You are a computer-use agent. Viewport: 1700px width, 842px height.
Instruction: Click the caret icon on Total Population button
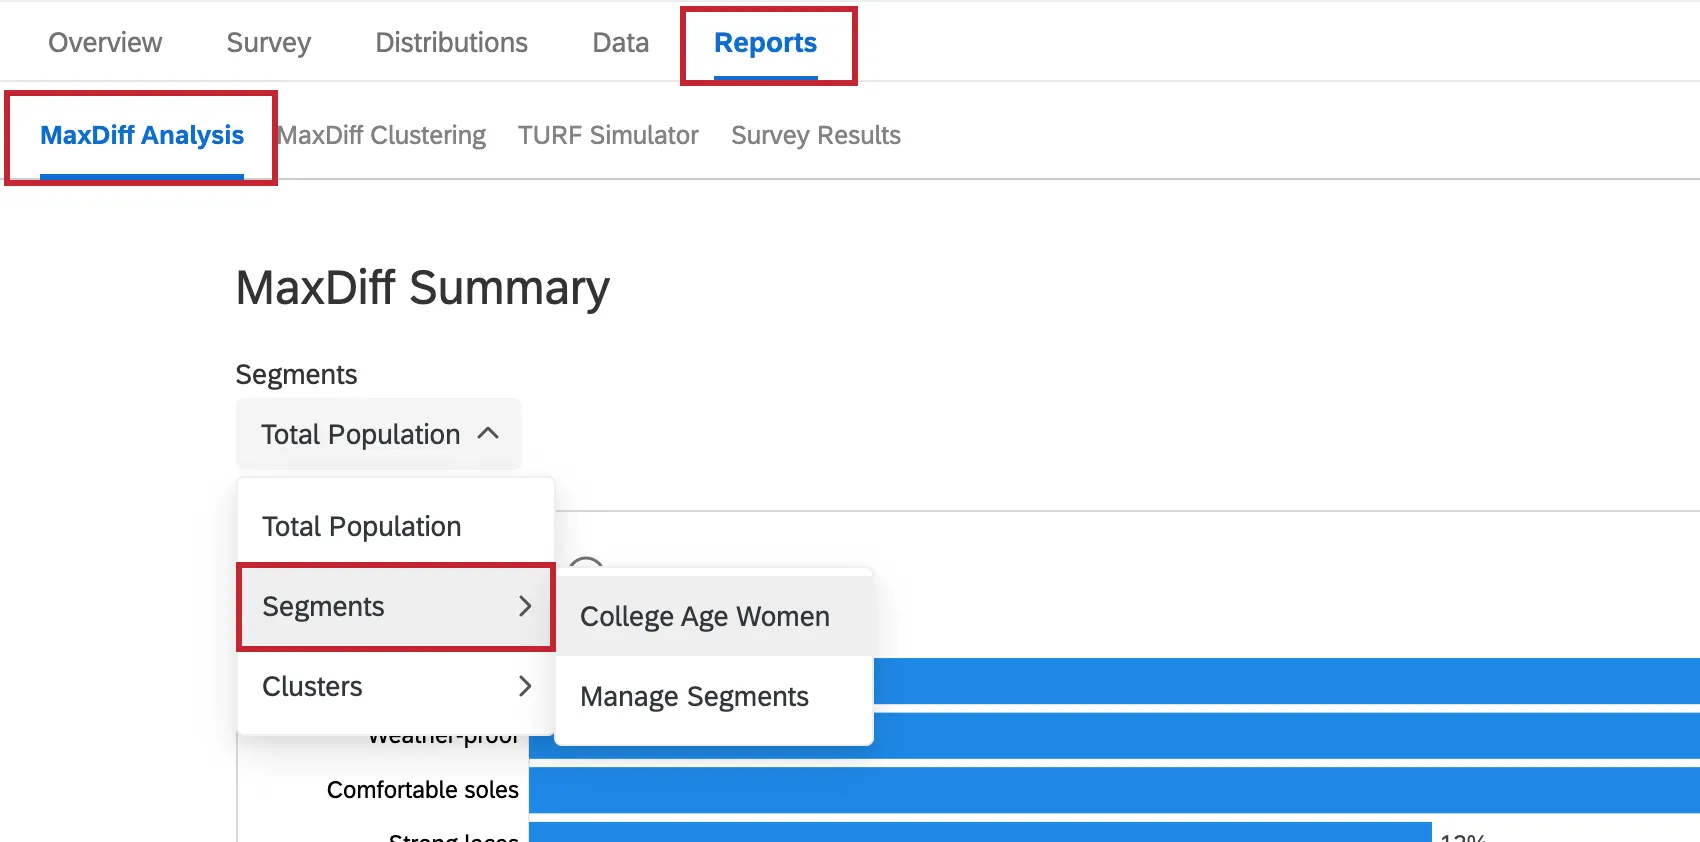(488, 434)
